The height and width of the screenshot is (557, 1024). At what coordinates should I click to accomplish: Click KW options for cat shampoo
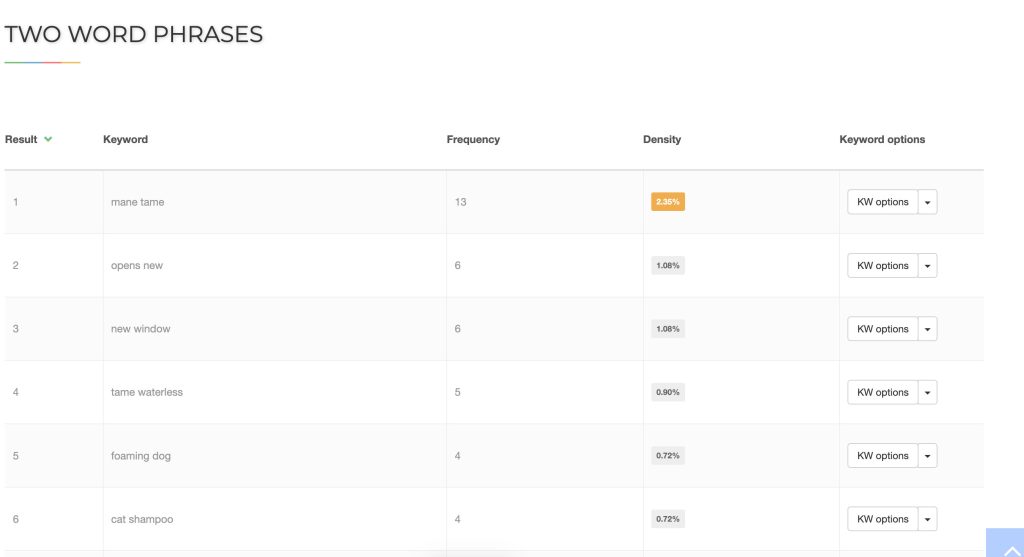[882, 520]
